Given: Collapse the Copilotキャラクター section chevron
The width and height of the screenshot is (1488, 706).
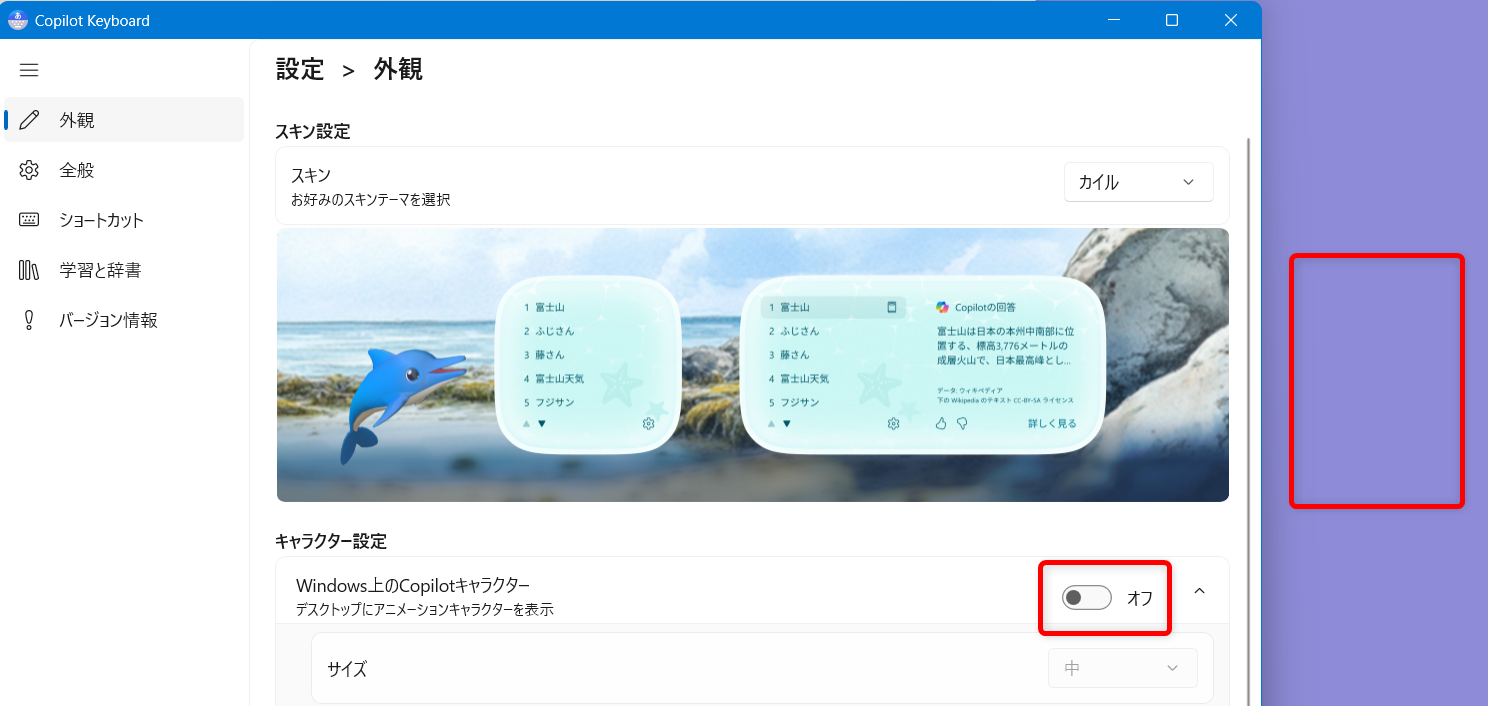Looking at the screenshot, I should point(1200,591).
